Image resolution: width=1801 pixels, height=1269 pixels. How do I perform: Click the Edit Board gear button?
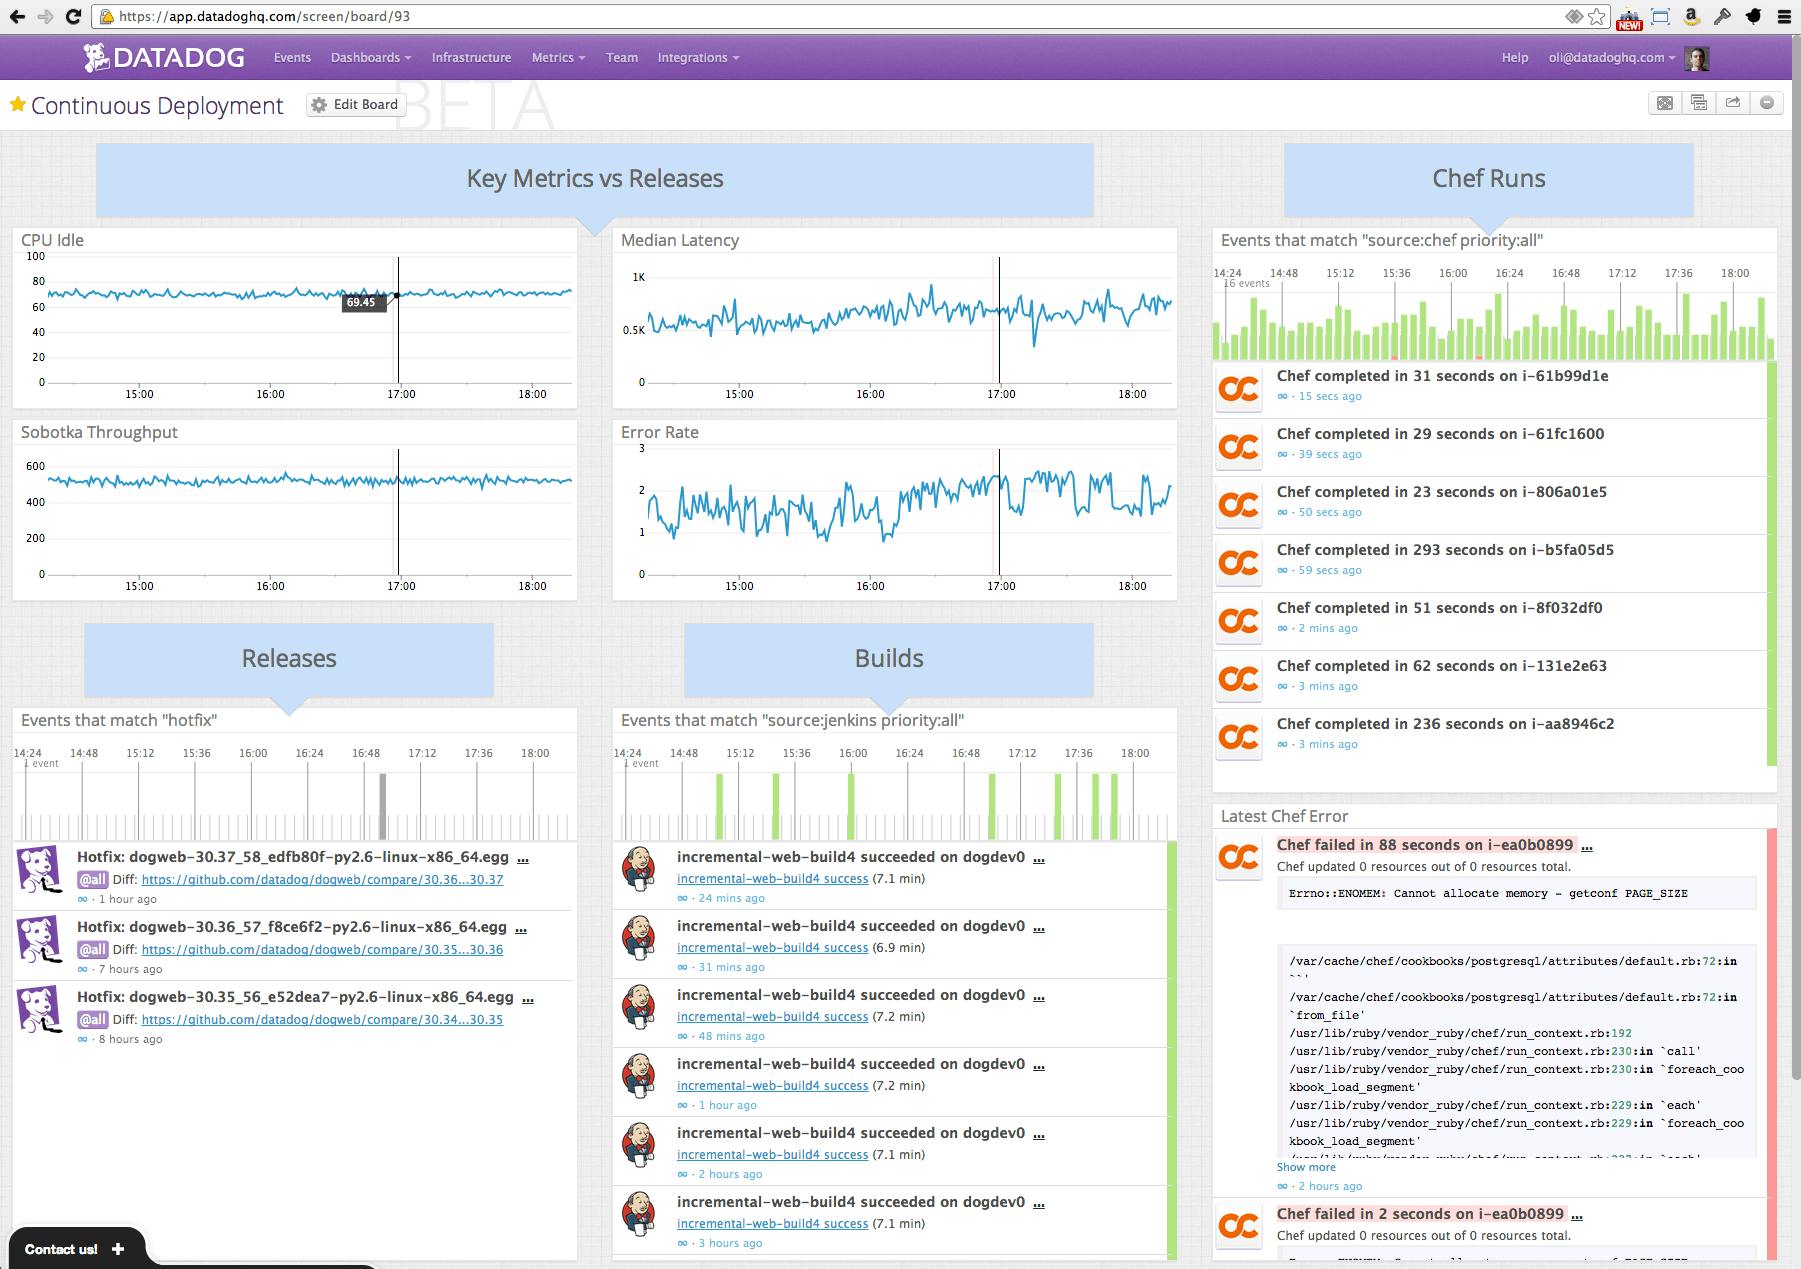point(355,104)
